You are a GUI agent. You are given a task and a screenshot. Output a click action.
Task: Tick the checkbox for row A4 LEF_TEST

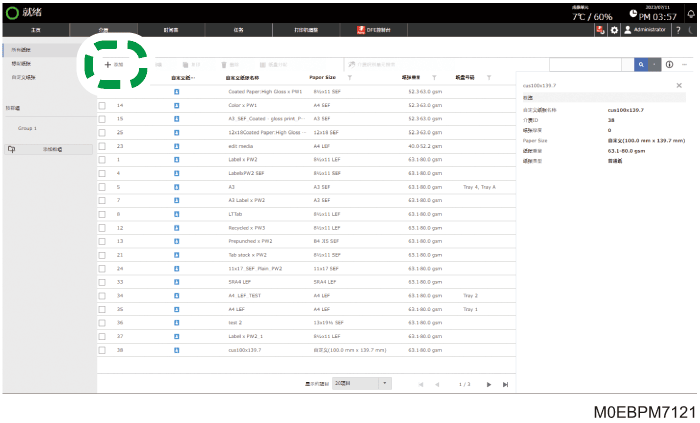102,296
